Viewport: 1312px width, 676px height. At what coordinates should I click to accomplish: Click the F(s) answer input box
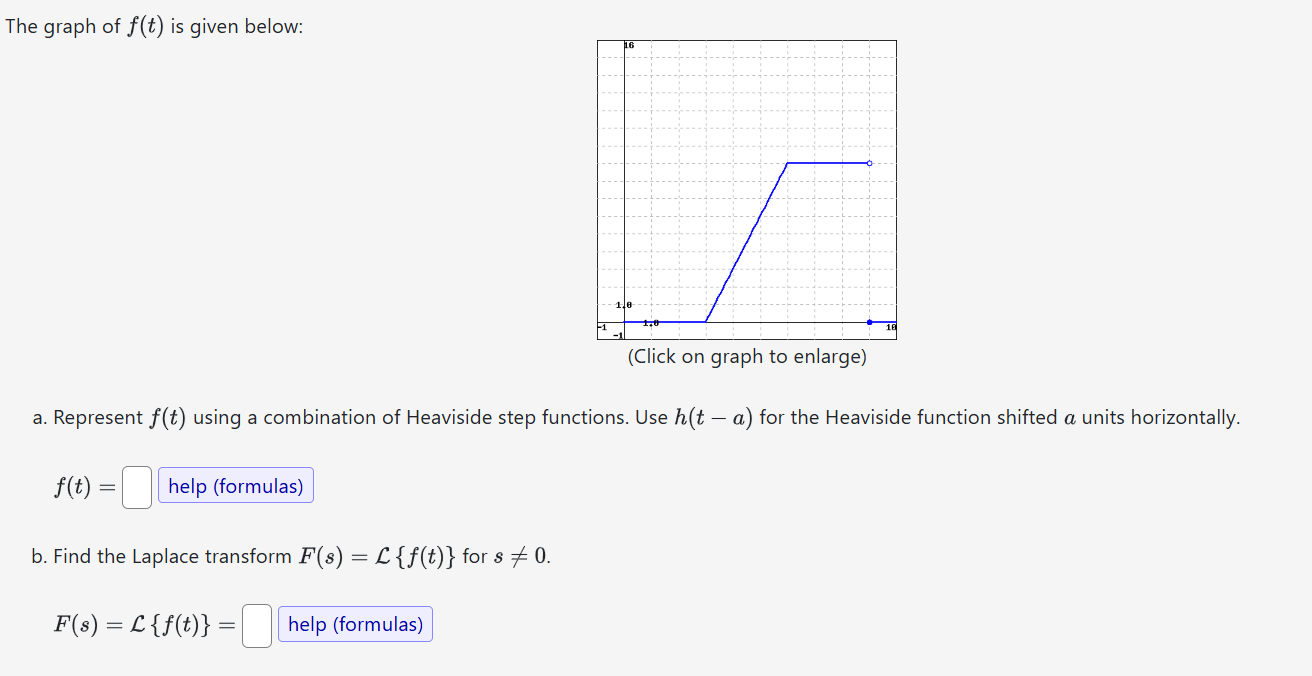click(257, 624)
